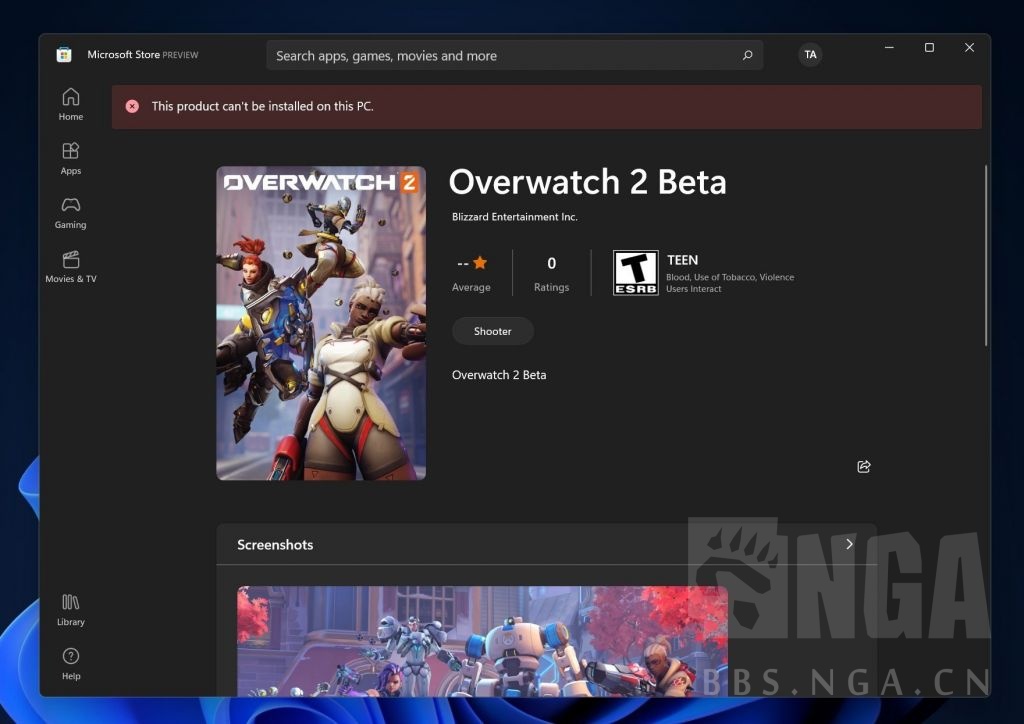Image resolution: width=1024 pixels, height=724 pixels.
Task: Click the Overwatch 2 cover art
Action: point(321,323)
